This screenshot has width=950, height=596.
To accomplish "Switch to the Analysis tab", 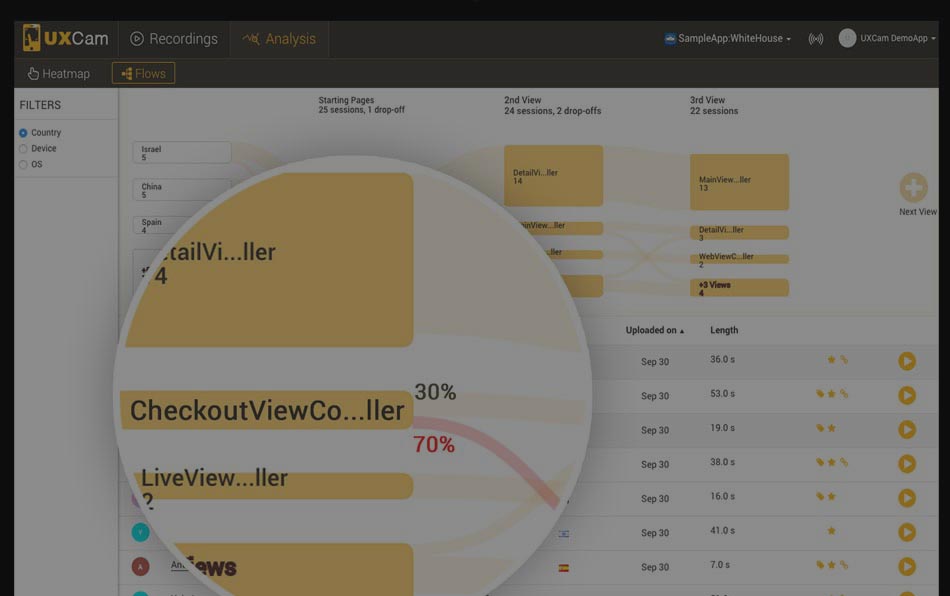I will 279,39.
